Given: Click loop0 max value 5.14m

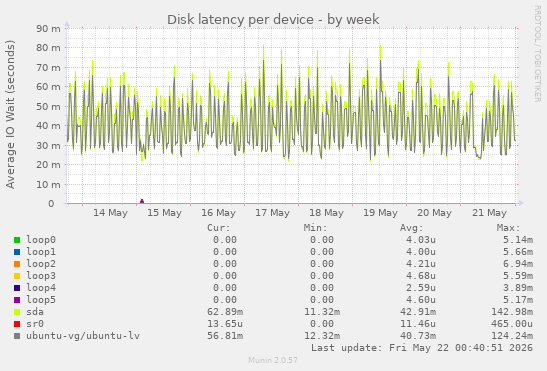Looking at the screenshot, I should pyautogui.click(x=518, y=240).
